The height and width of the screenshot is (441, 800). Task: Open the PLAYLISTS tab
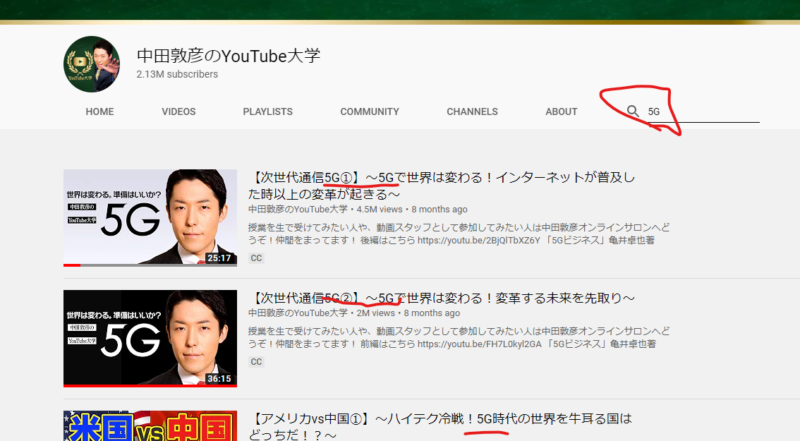267,112
